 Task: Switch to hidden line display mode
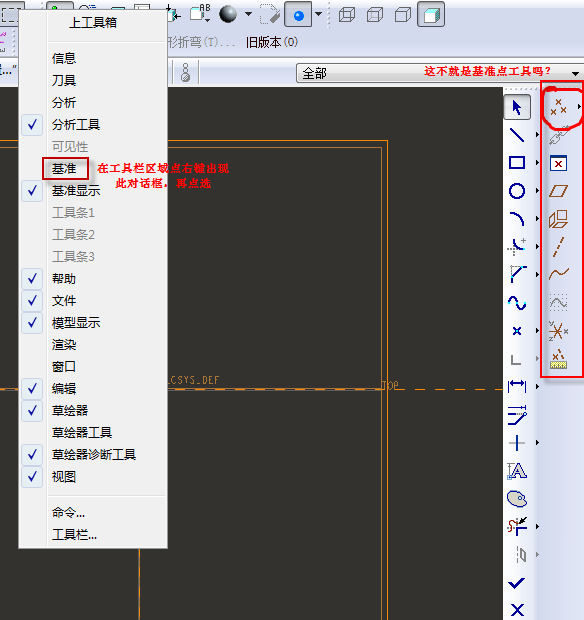375,15
